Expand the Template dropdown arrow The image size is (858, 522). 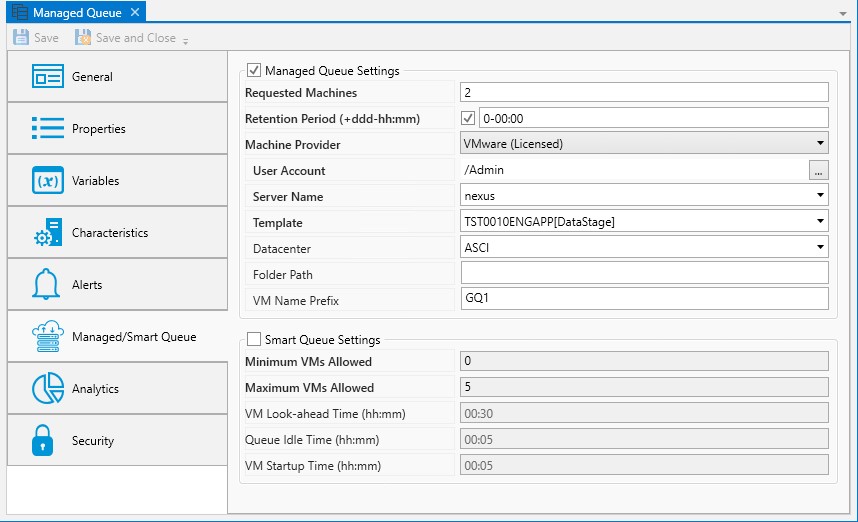820,221
